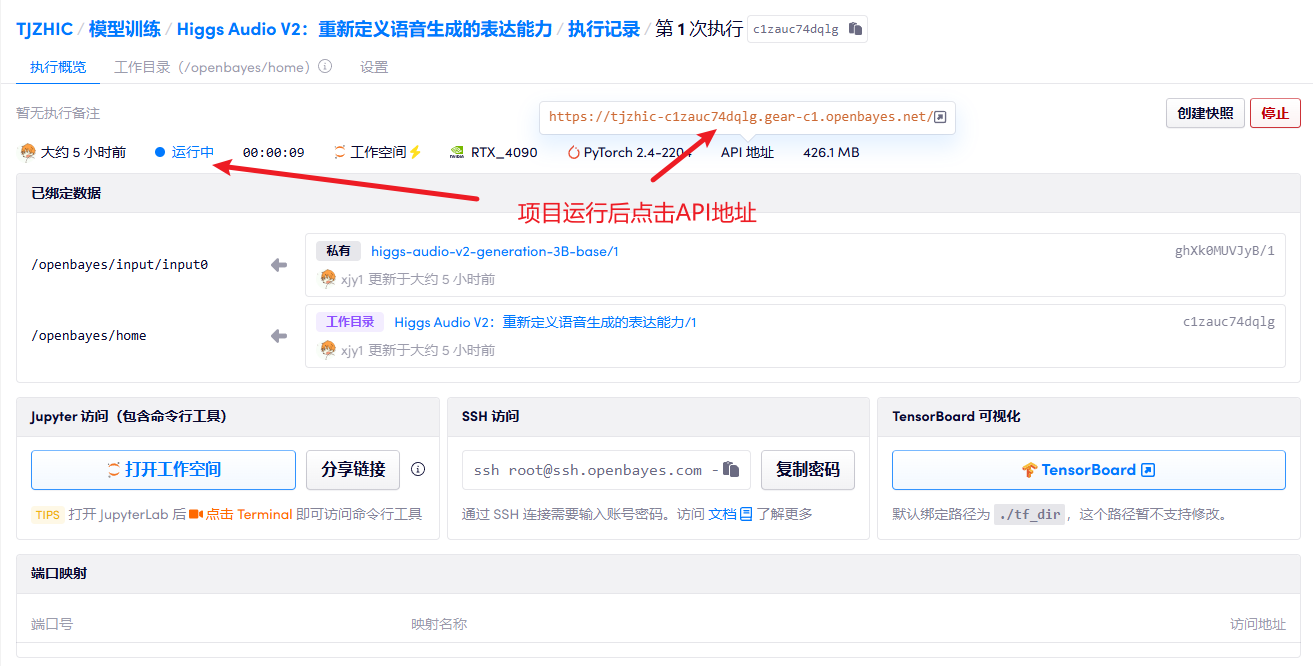Open higgs-audio-v2-generation-3B-base/1 dataset link
Image resolution: width=1313 pixels, height=666 pixels.
pyautogui.click(x=494, y=252)
